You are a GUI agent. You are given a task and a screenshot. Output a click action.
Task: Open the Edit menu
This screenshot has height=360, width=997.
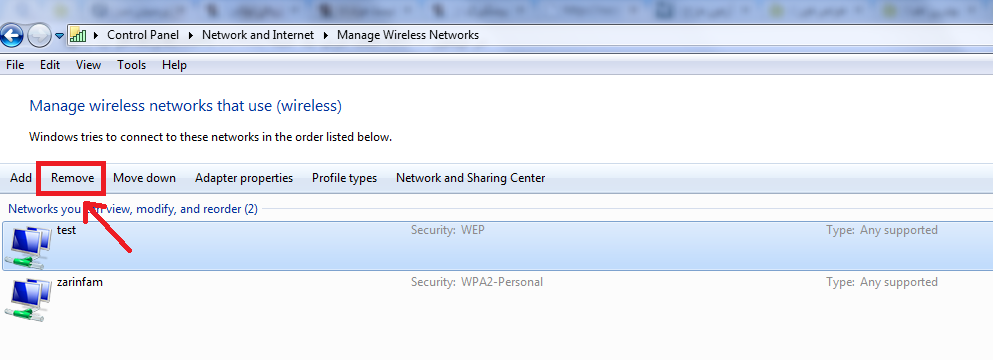click(x=50, y=65)
